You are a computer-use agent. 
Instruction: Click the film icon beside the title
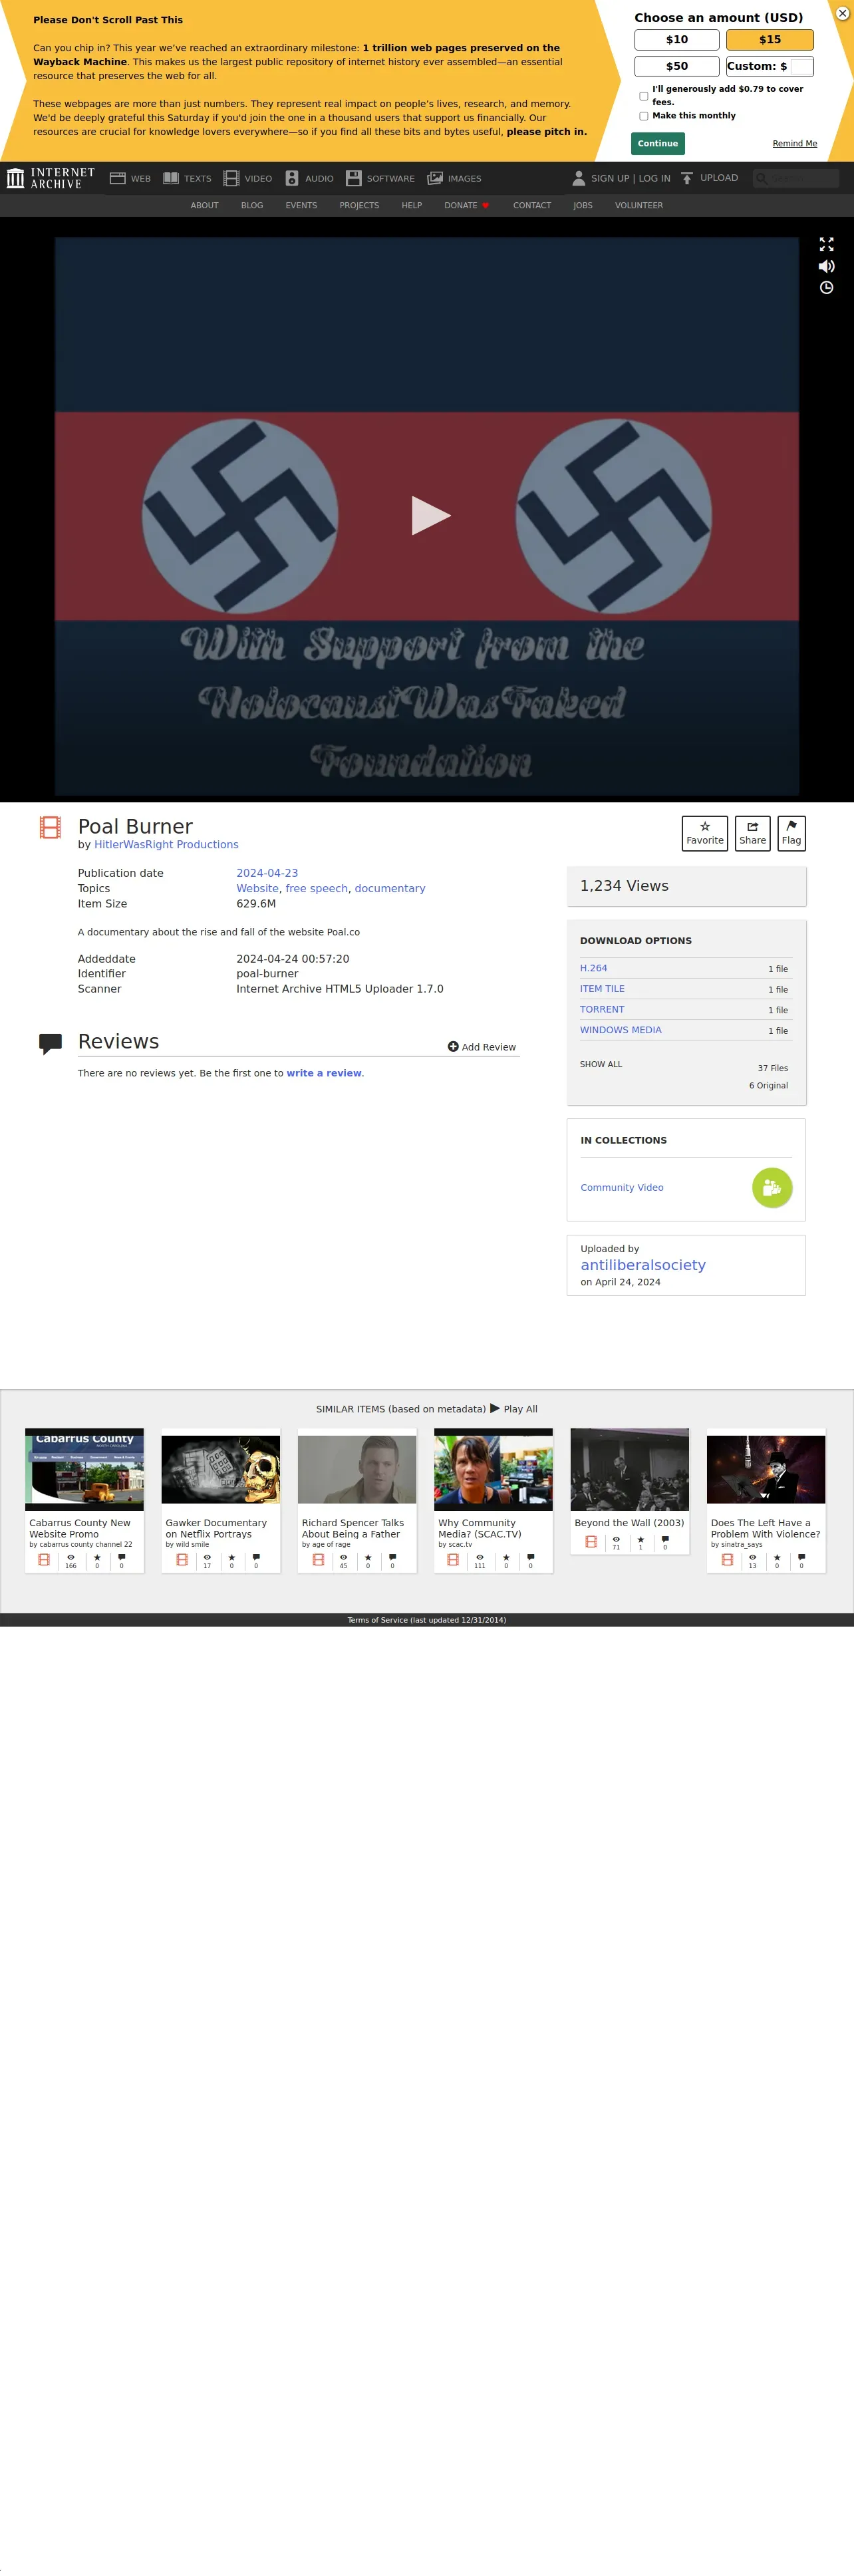50,827
